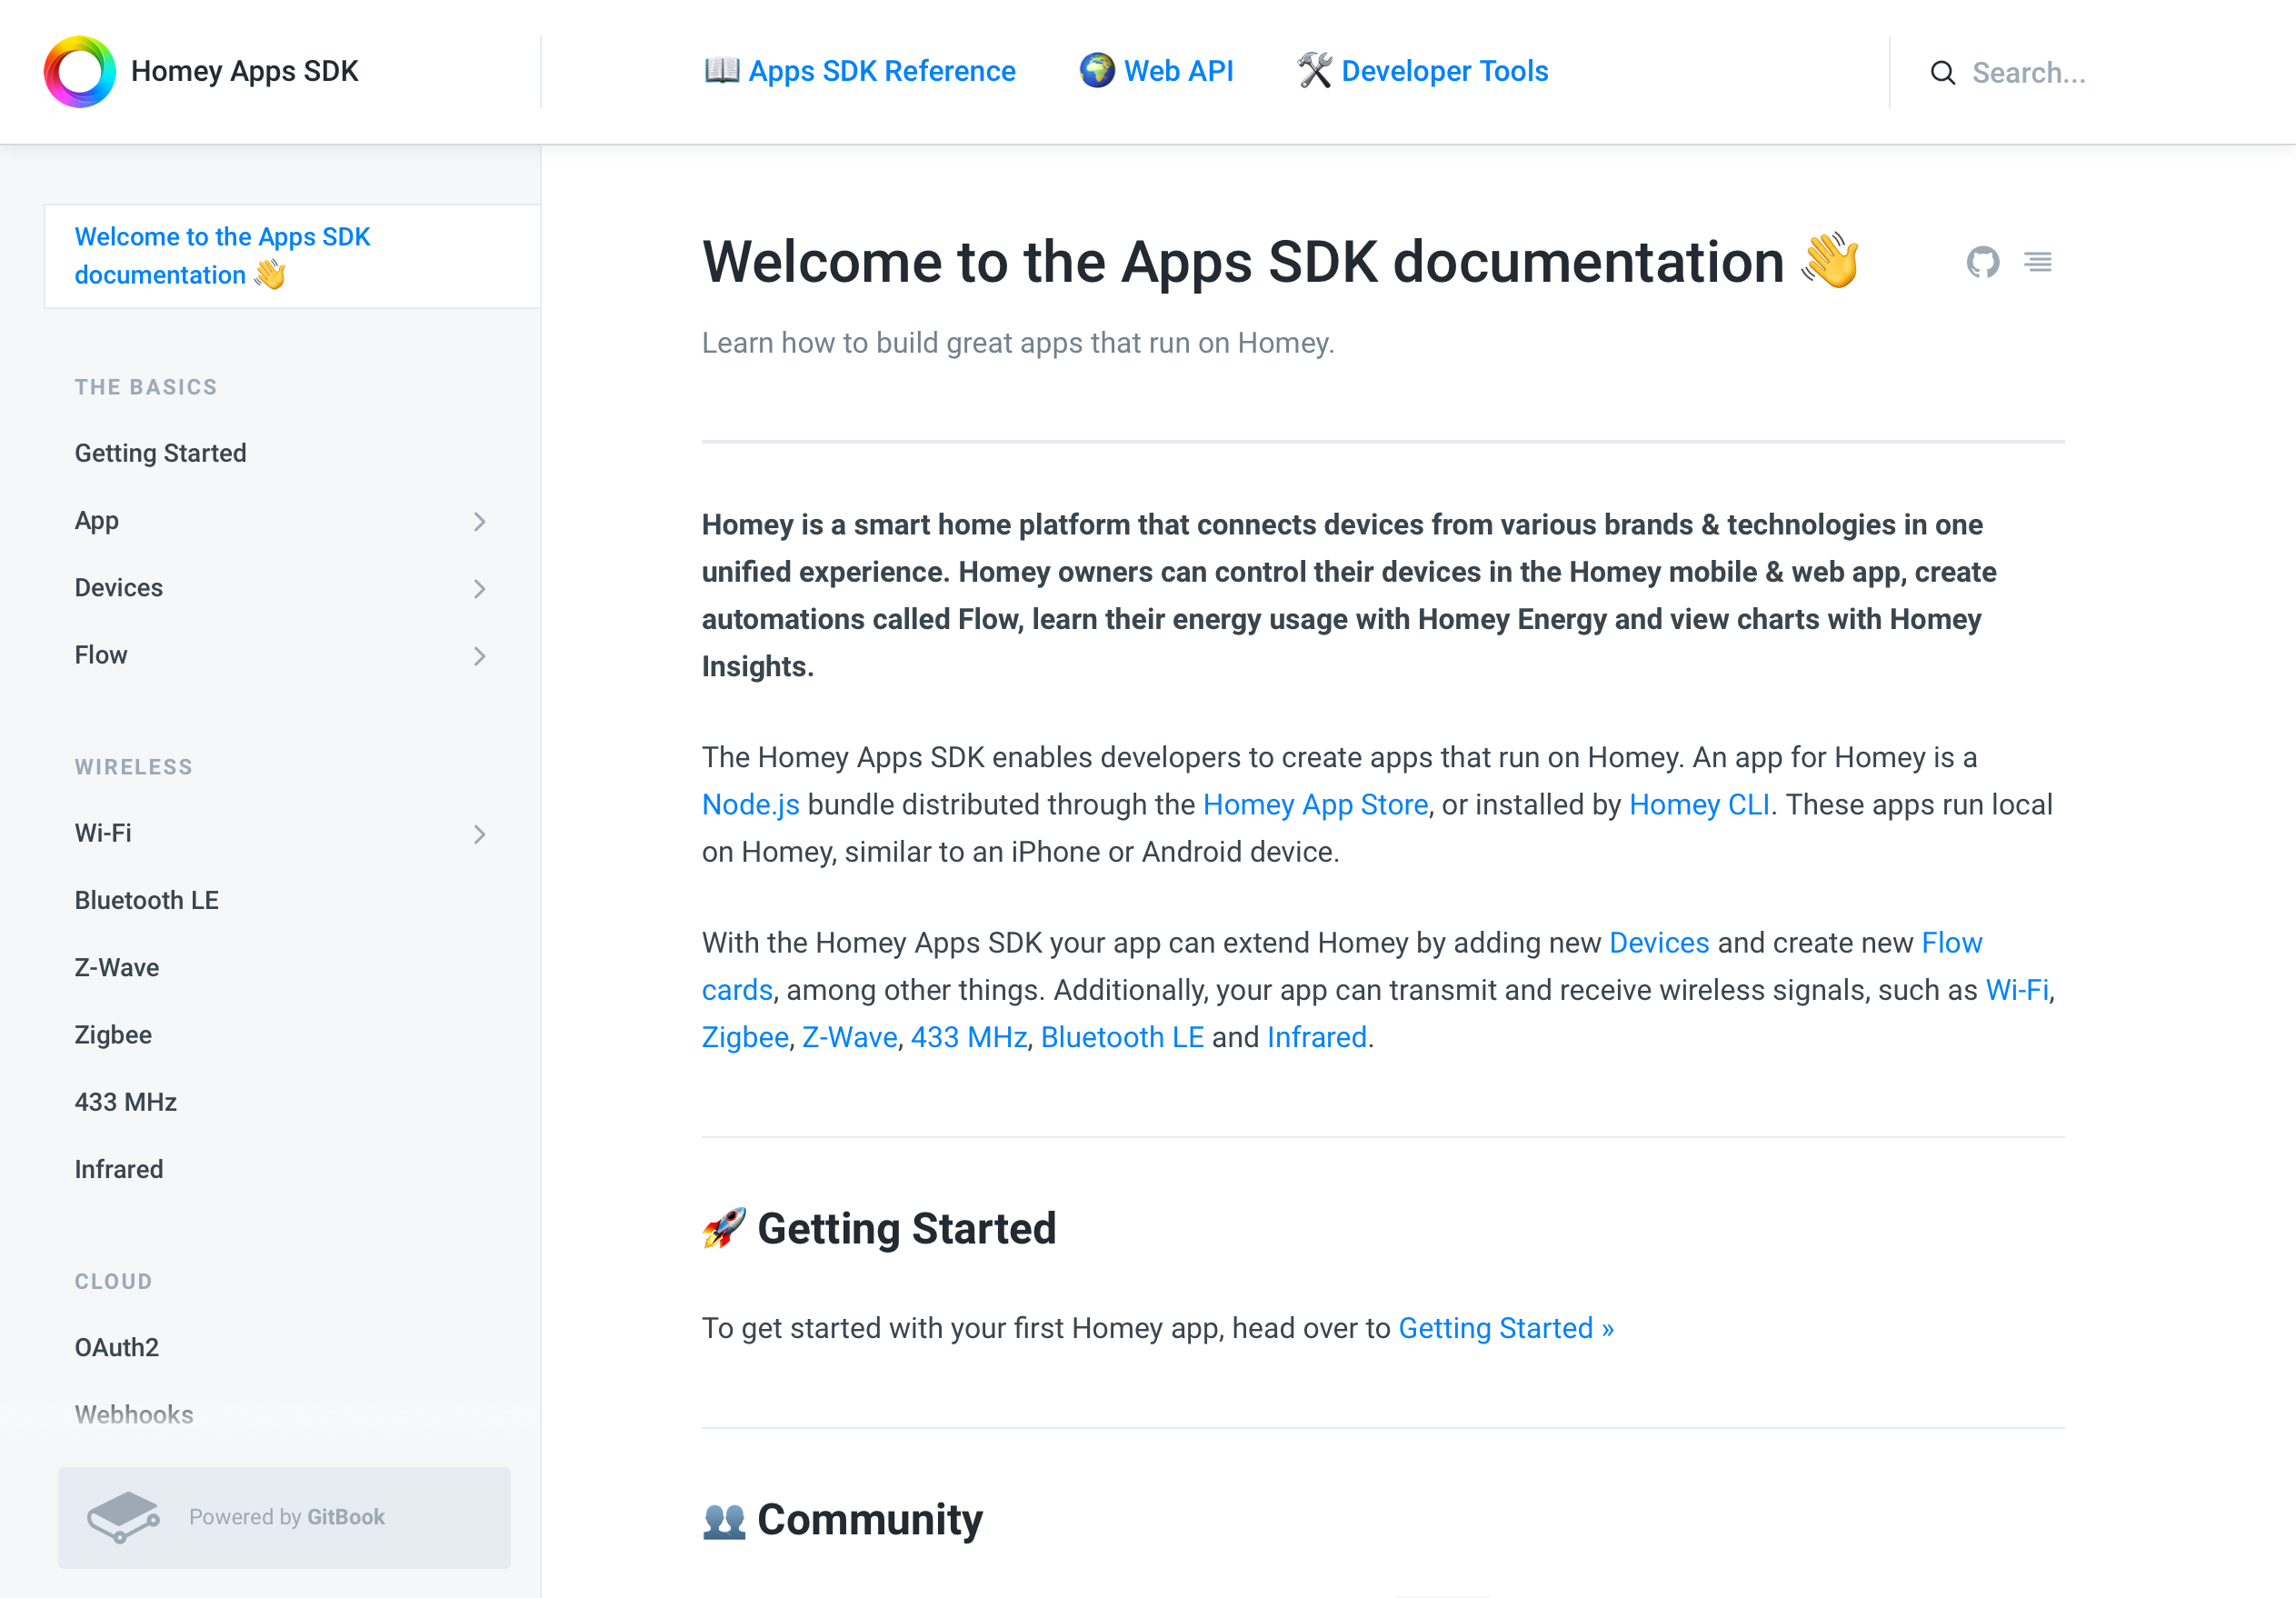Click the search magnifier icon
Viewport: 2296px width, 1598px height.
(x=1942, y=73)
